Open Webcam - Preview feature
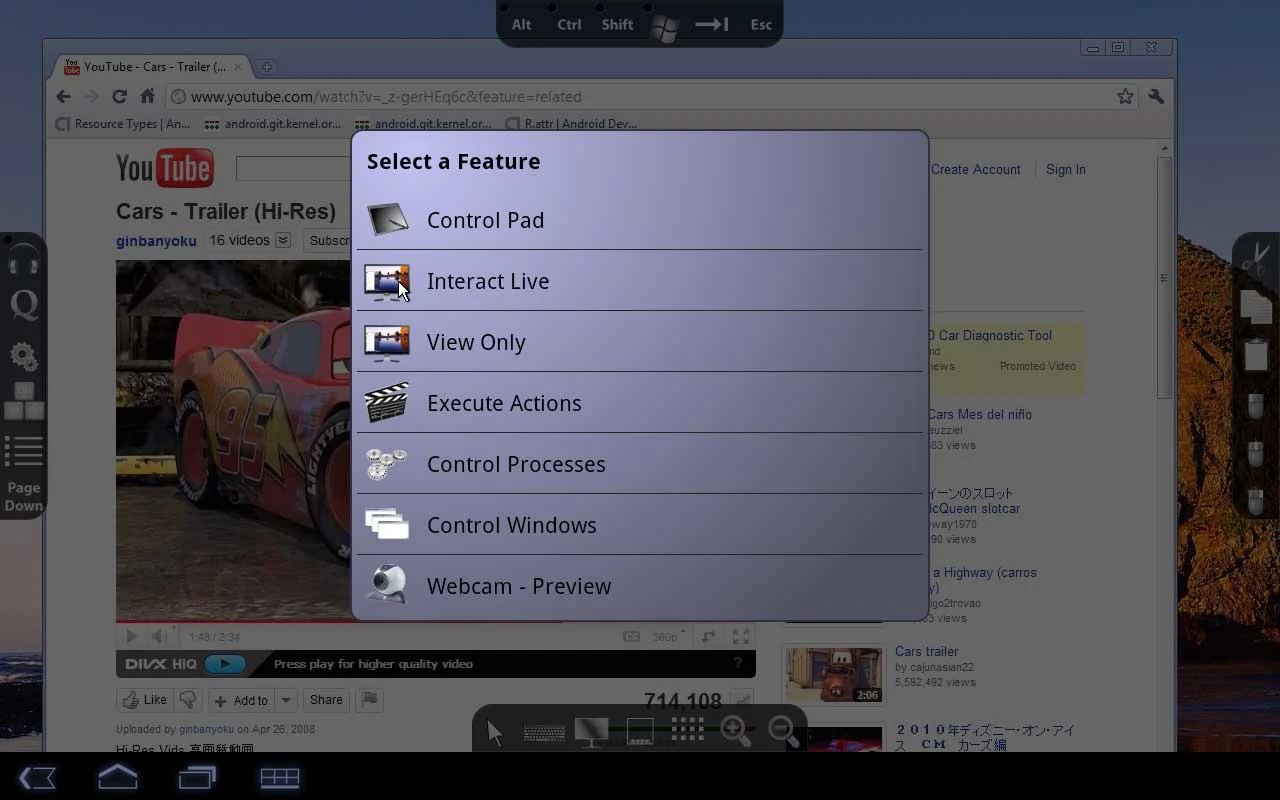 640,586
